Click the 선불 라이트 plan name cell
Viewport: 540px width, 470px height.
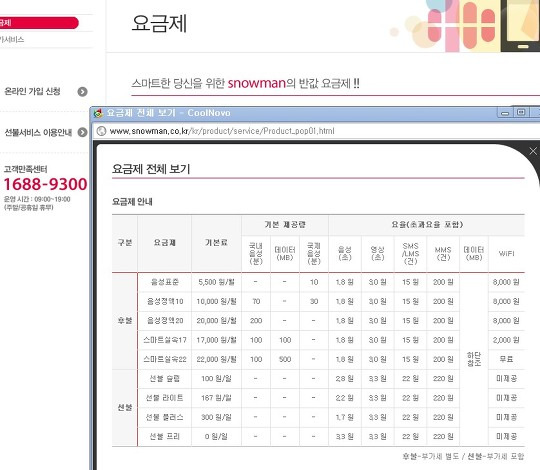click(165, 398)
